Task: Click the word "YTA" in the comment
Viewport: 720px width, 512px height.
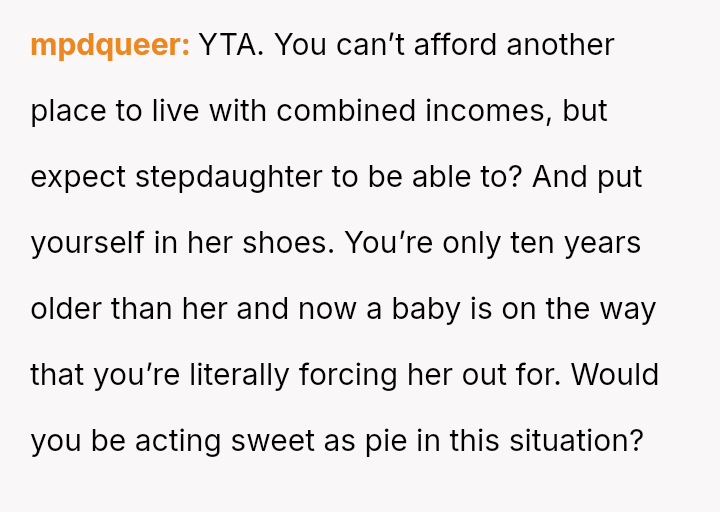Action: pyautogui.click(x=228, y=45)
